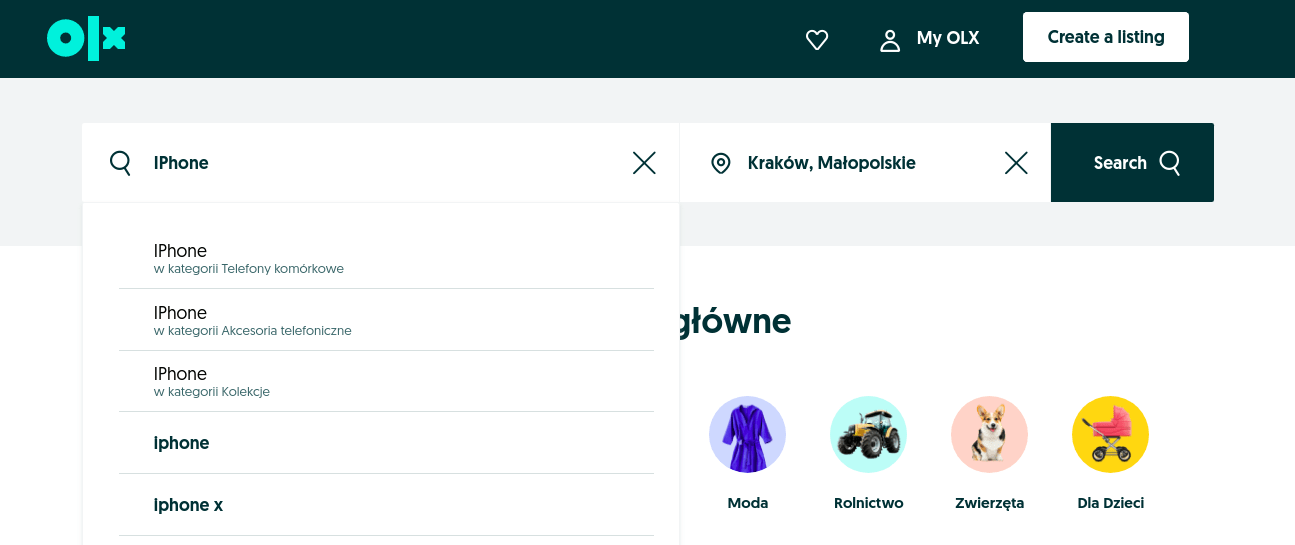Open the Zwierzęta dog category icon
This screenshot has height=545, width=1295.
pos(989,435)
